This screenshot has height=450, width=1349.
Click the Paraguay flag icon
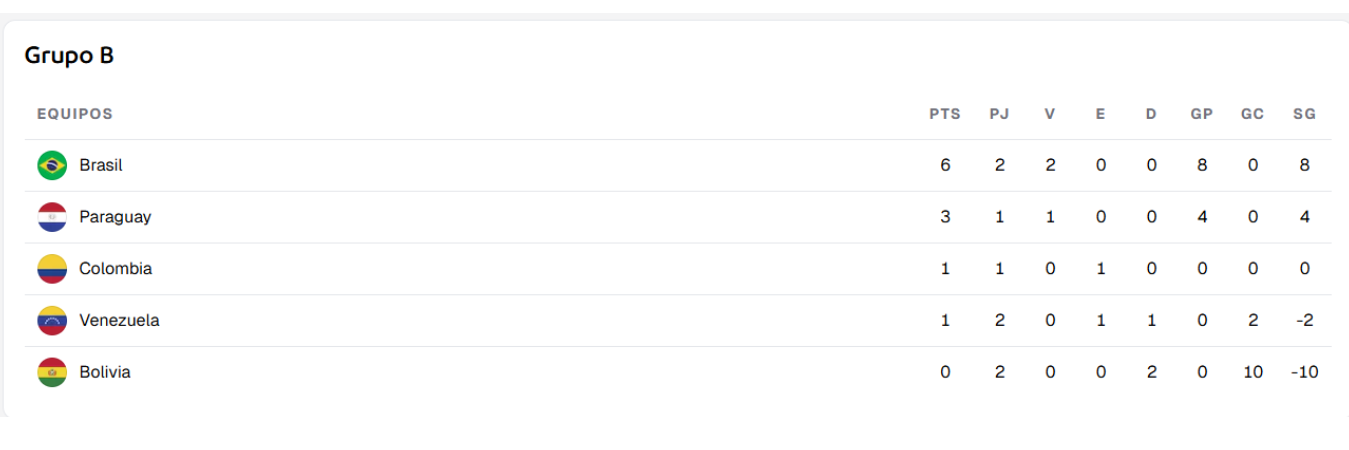click(x=52, y=217)
